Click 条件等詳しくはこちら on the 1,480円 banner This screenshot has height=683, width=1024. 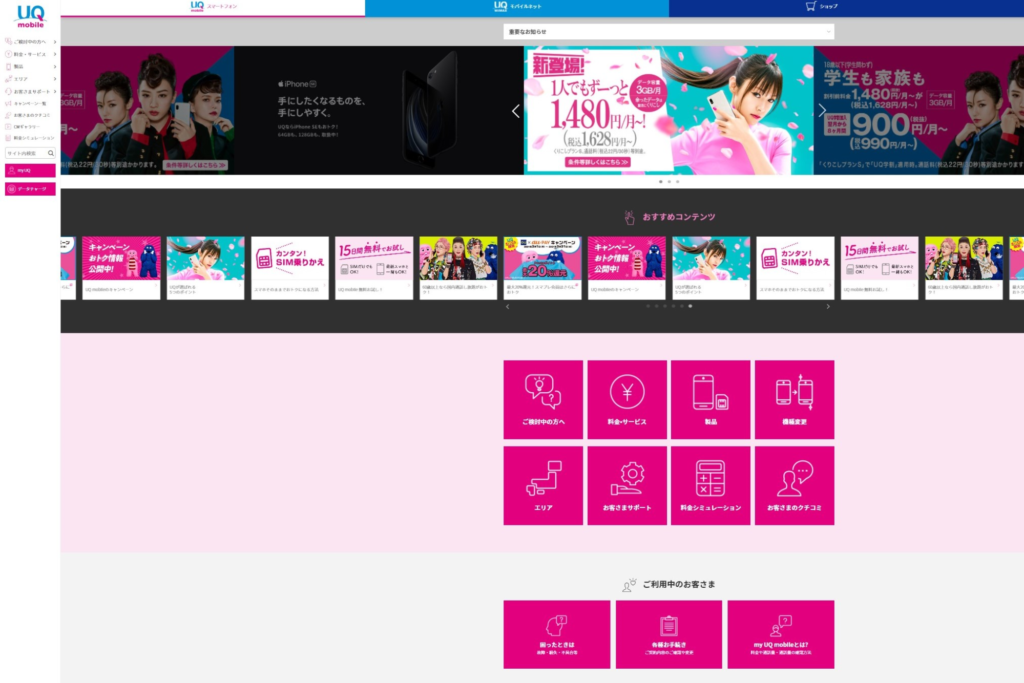tap(598, 162)
